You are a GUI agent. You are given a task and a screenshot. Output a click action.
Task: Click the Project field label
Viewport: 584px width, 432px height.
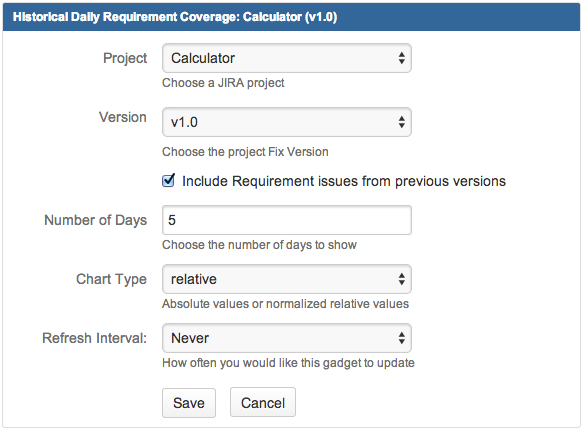coord(125,58)
